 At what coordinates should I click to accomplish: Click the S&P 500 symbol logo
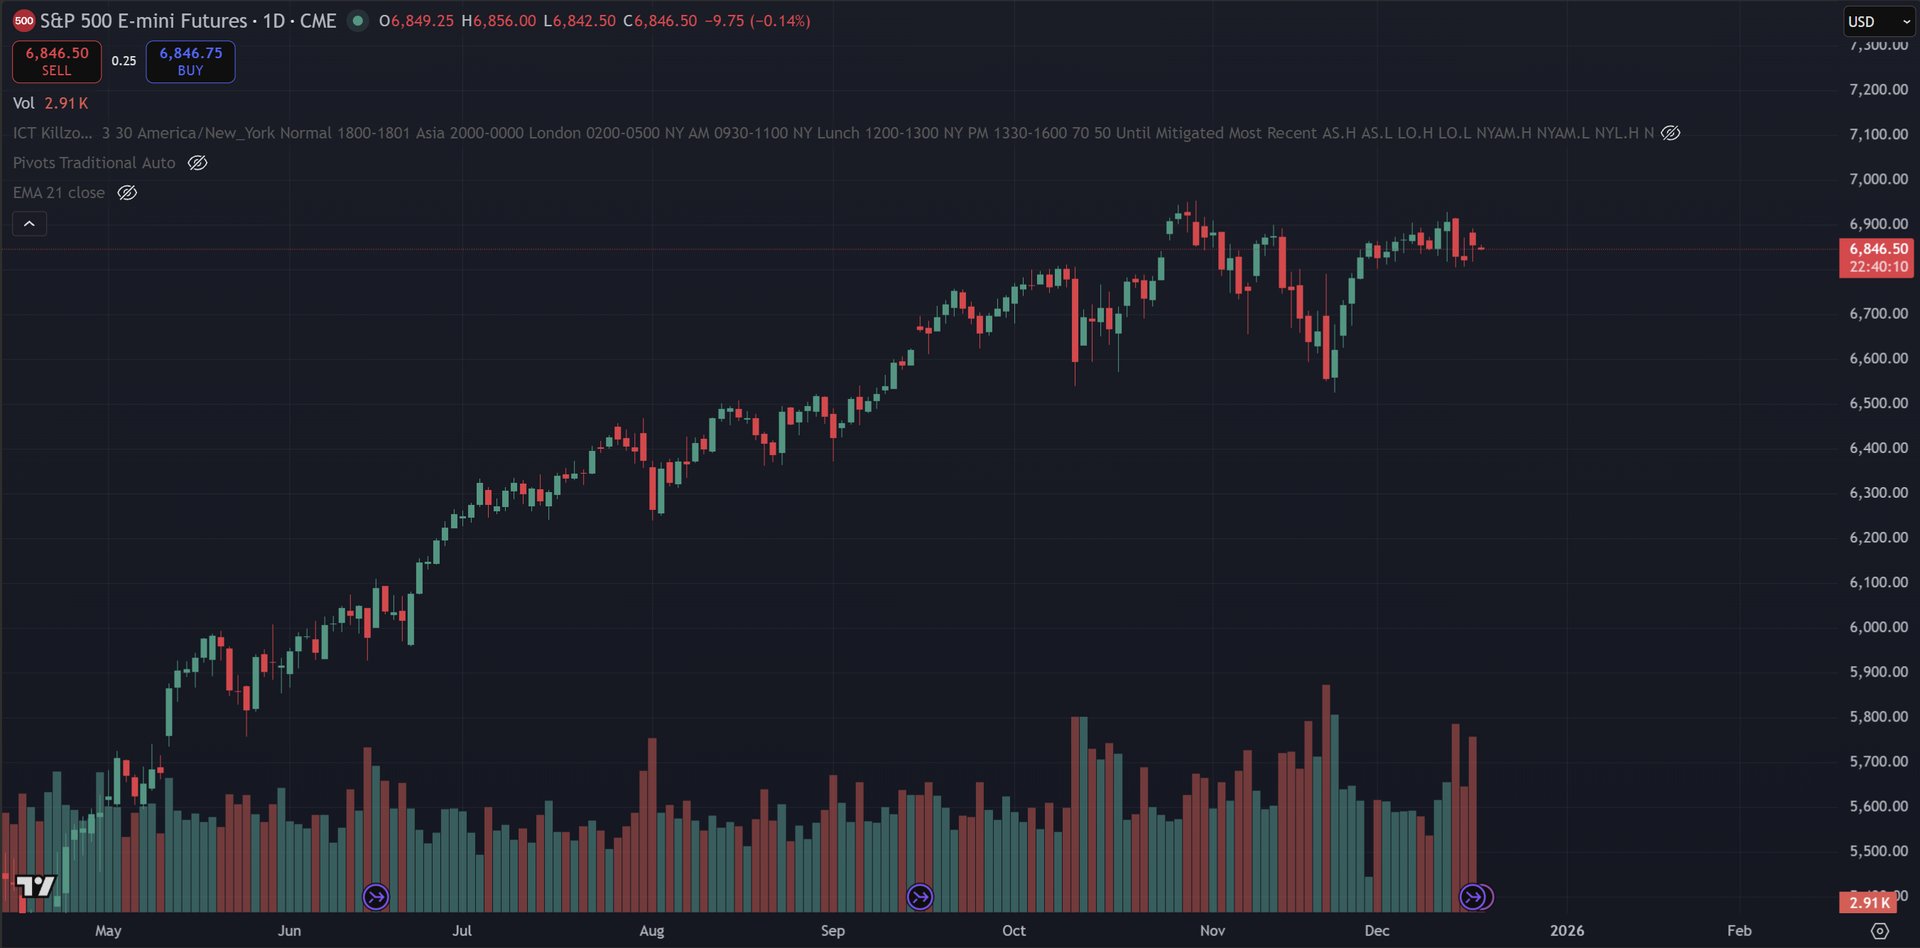click(x=23, y=21)
